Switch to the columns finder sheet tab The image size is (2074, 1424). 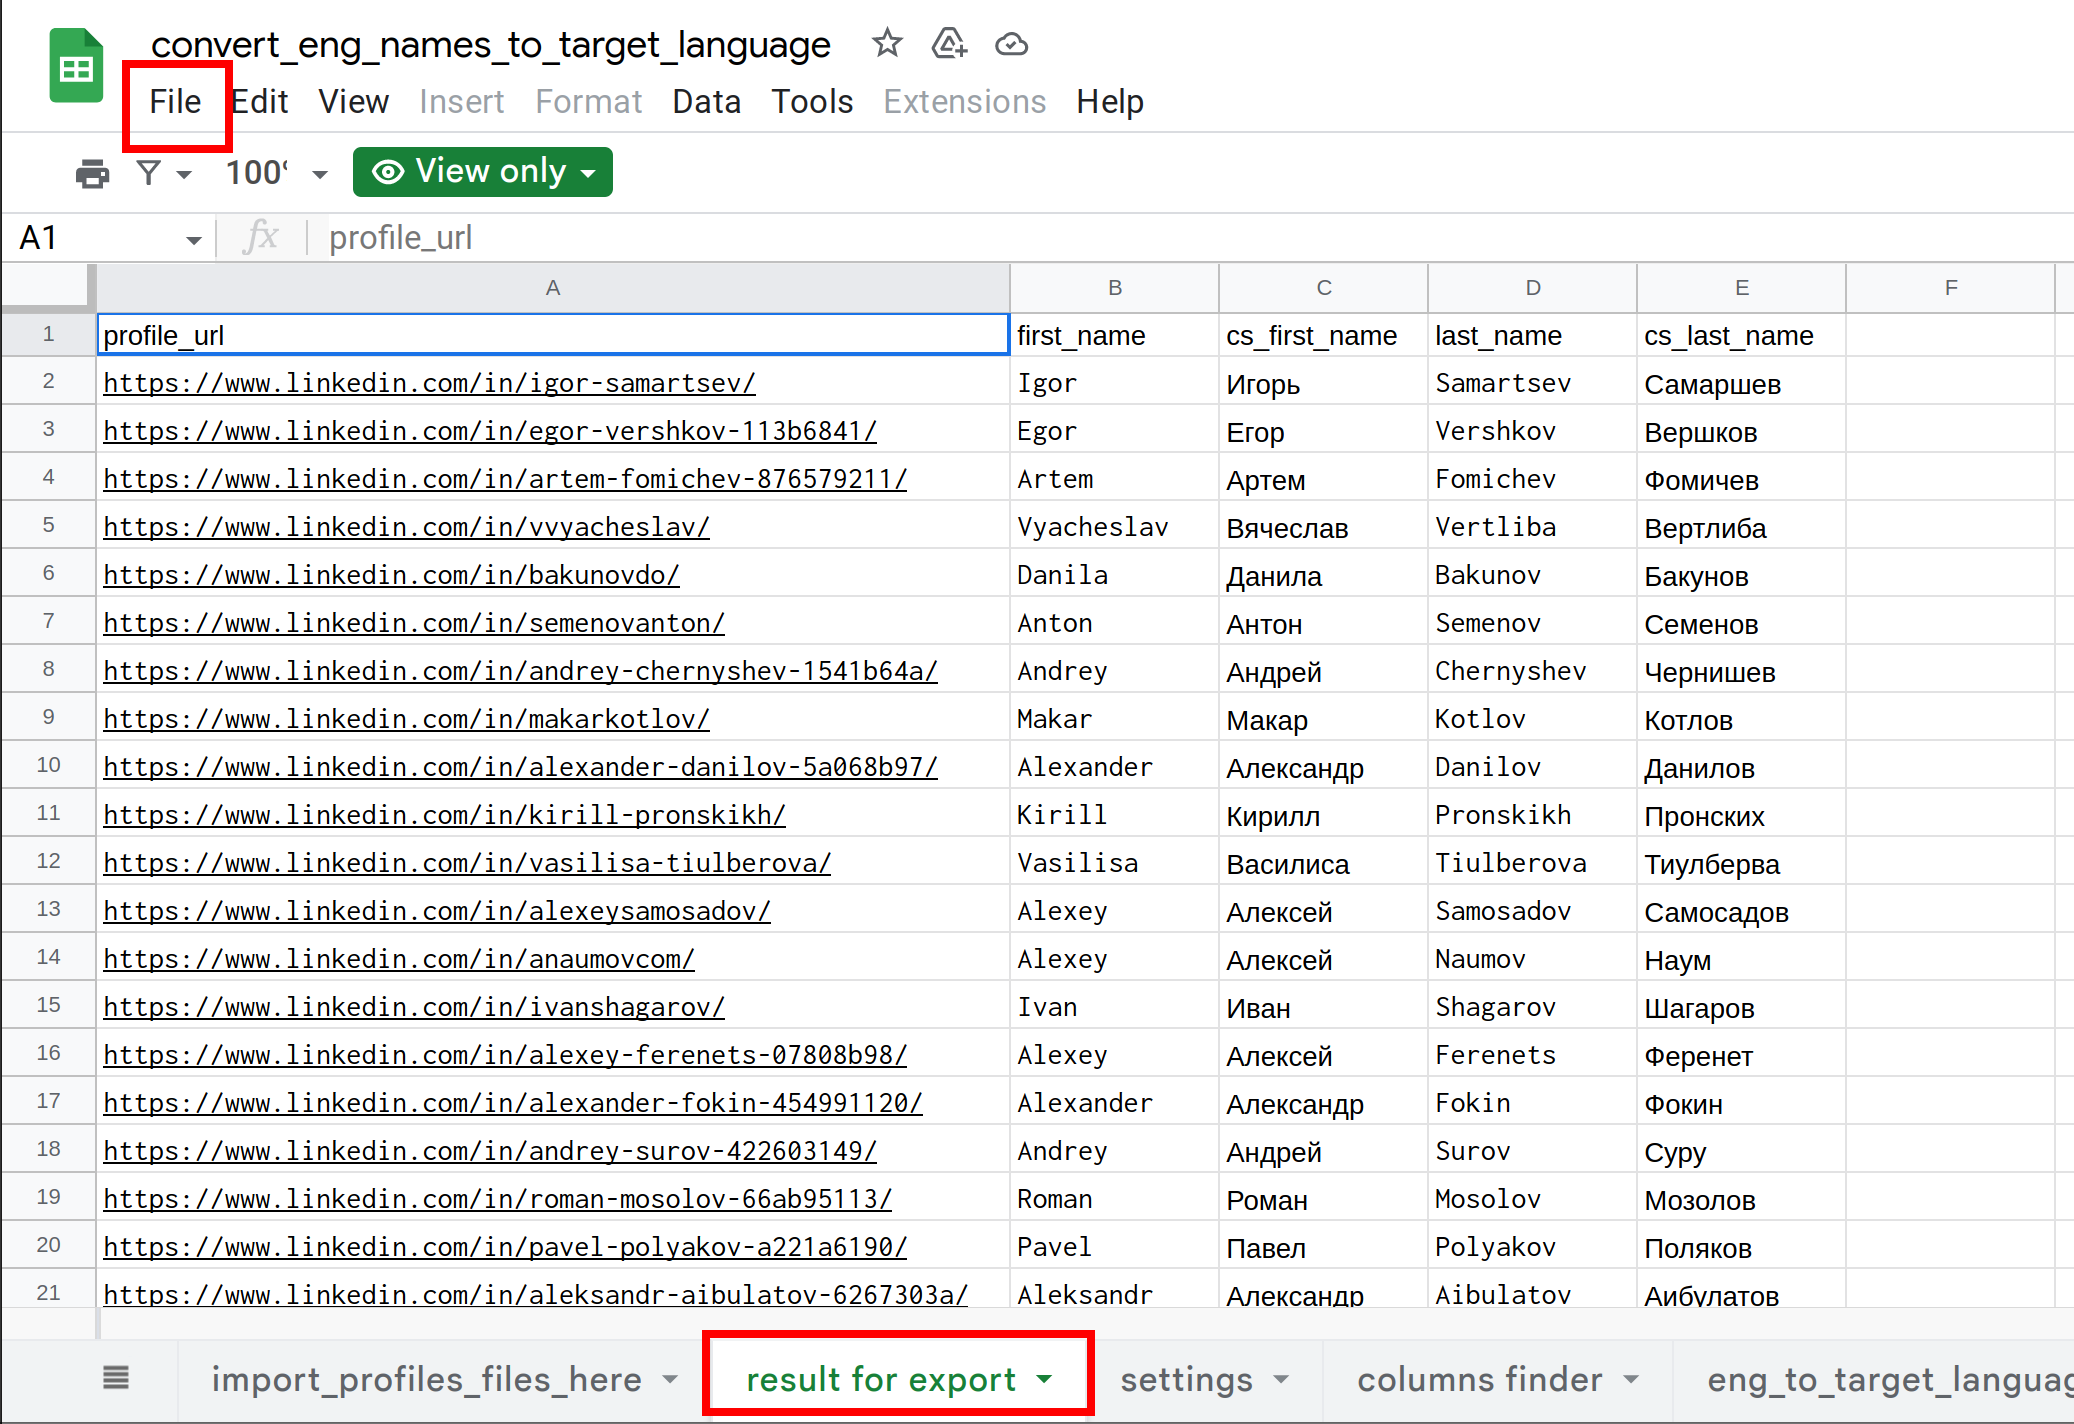pos(1479,1380)
